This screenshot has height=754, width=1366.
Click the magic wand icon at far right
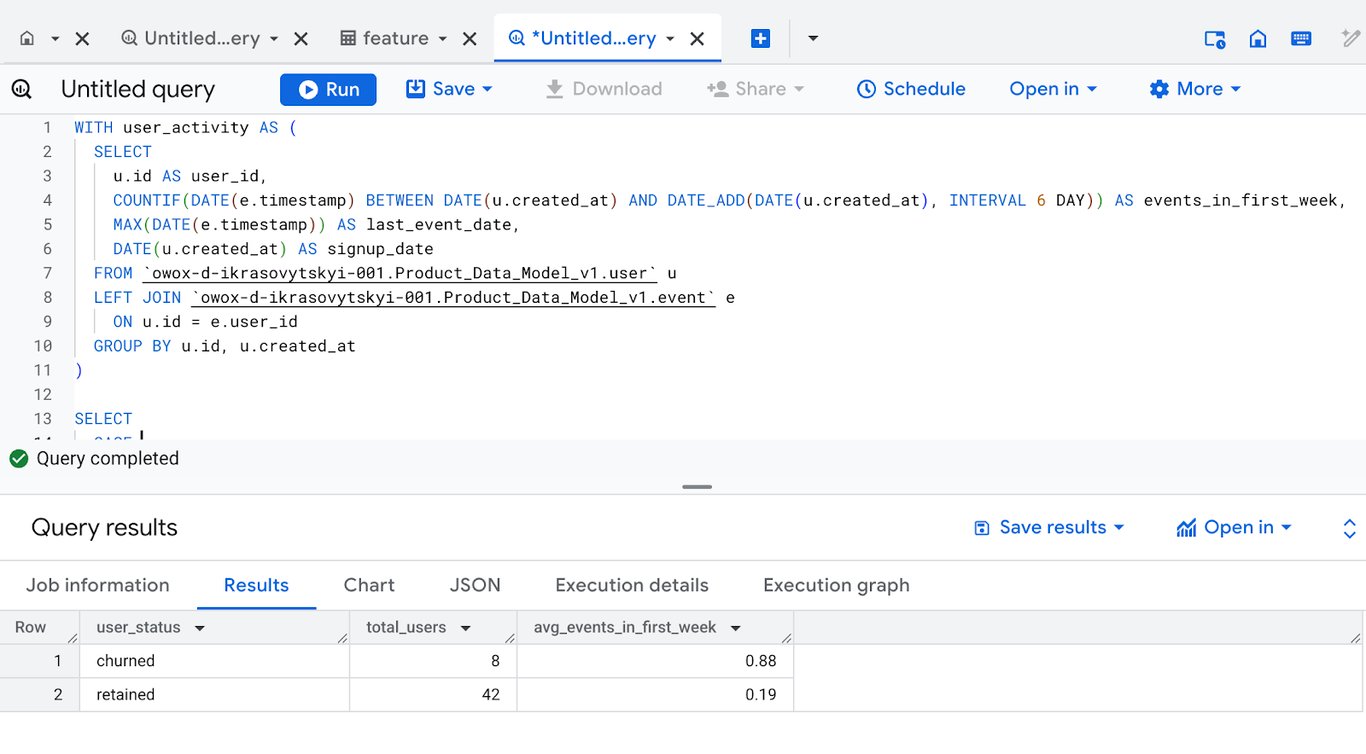click(1350, 39)
